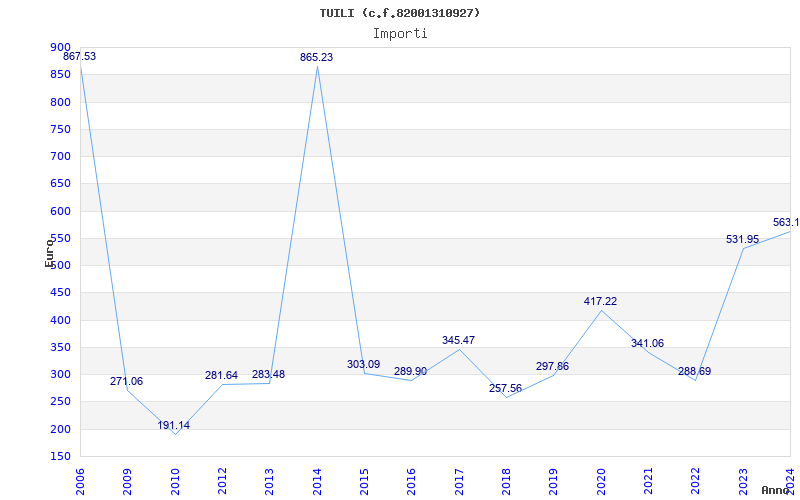Click the 341.06 data label
800x500 pixels.
[x=647, y=343]
